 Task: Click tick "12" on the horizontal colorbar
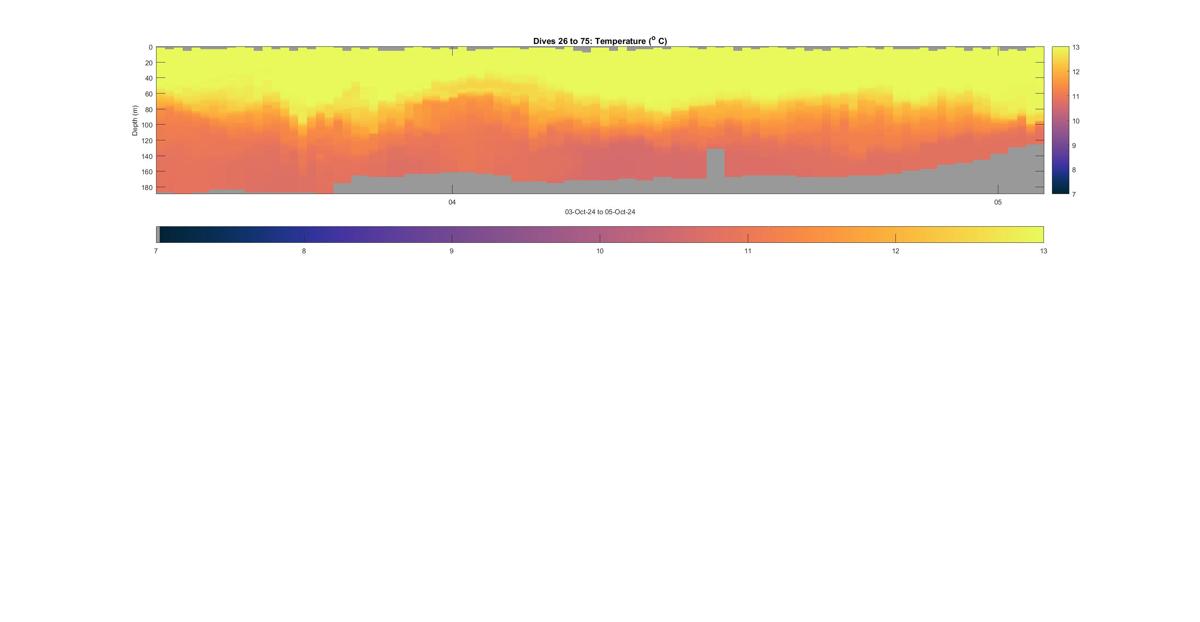pos(896,251)
